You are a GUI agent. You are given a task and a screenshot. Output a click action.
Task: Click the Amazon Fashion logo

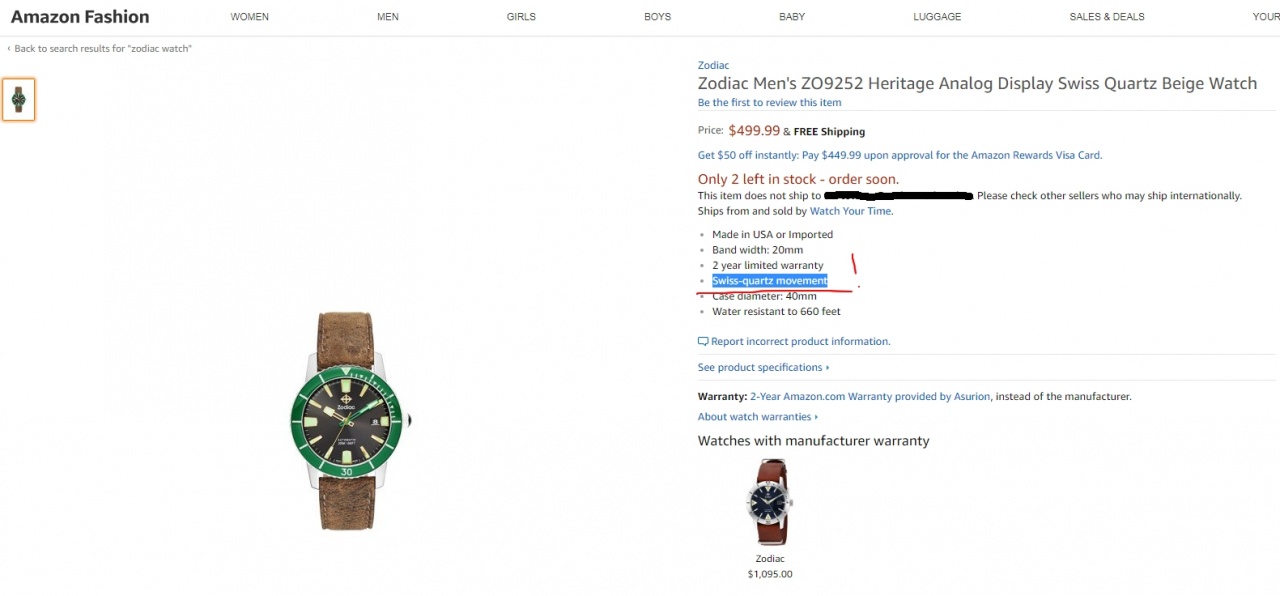tap(80, 17)
